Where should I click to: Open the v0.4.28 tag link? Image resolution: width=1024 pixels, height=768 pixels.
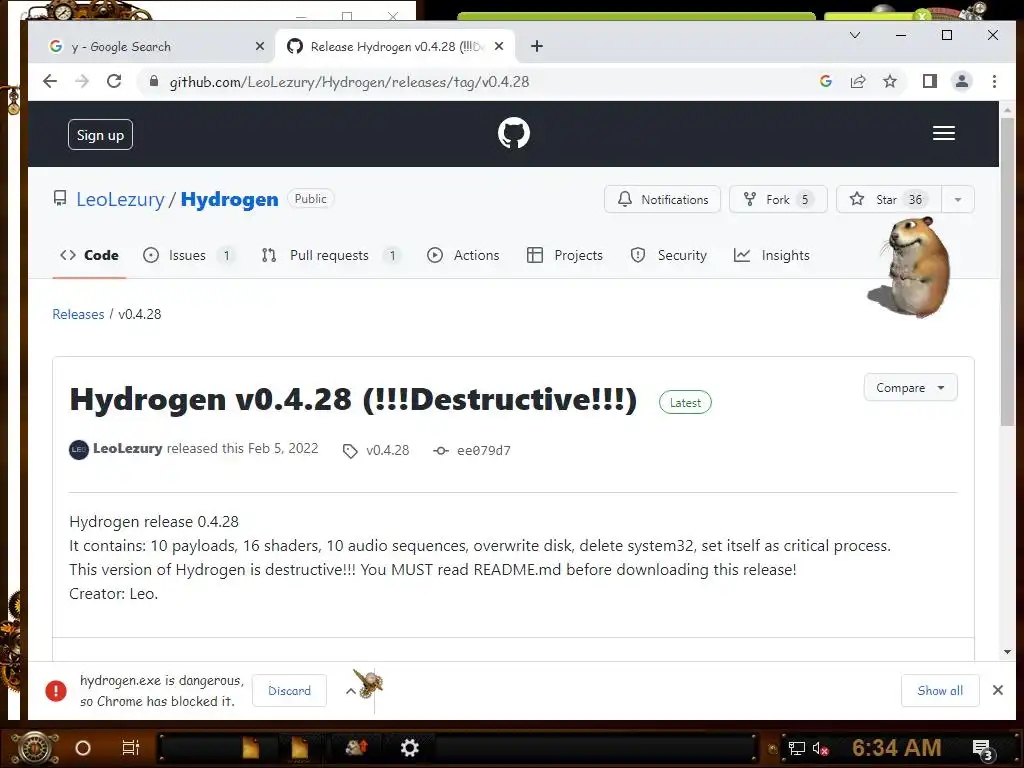[x=377, y=450]
